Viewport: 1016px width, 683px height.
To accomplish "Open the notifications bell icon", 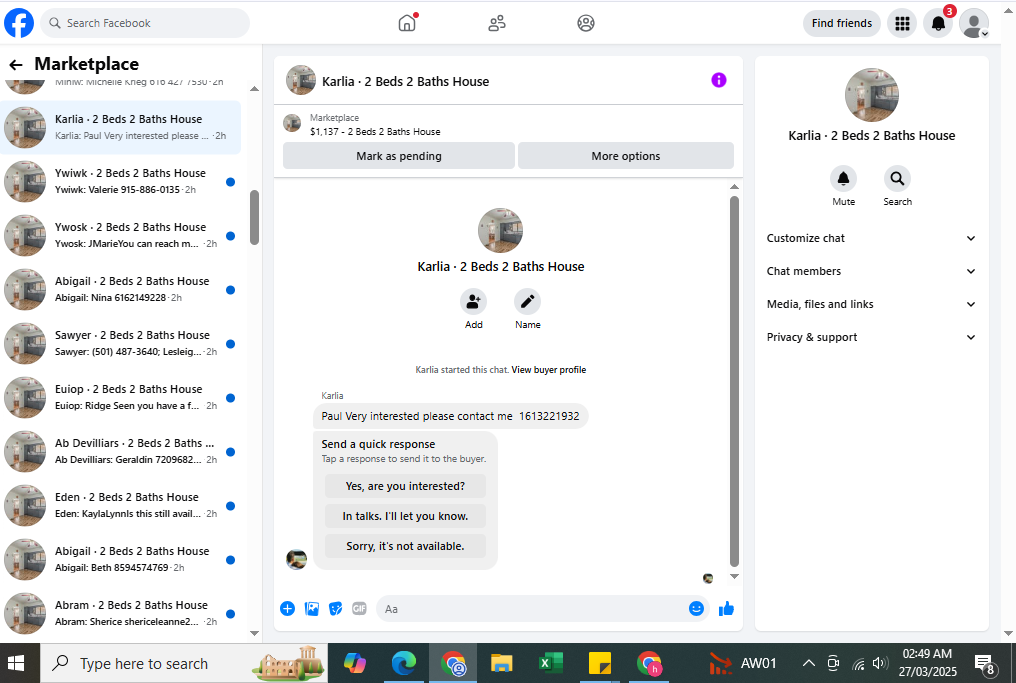I will [938, 23].
